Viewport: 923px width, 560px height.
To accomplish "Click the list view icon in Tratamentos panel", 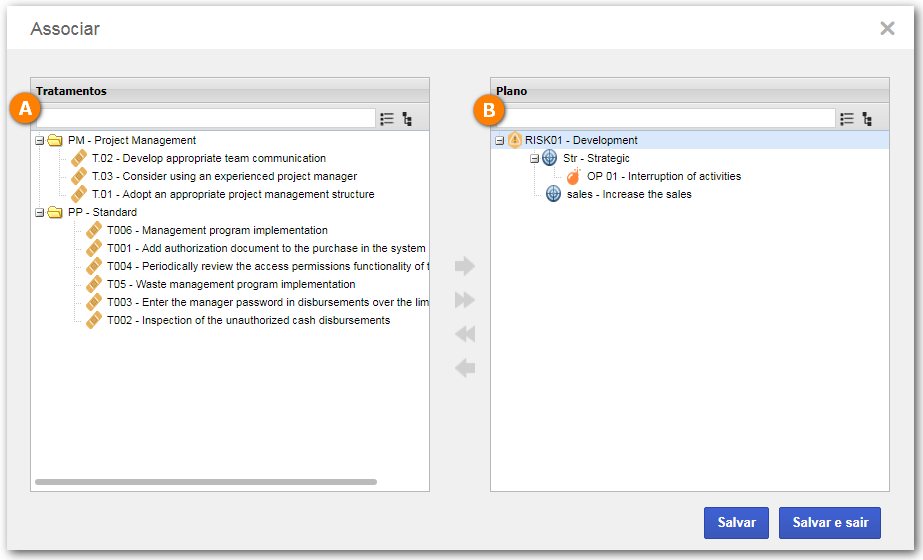I will coord(387,119).
